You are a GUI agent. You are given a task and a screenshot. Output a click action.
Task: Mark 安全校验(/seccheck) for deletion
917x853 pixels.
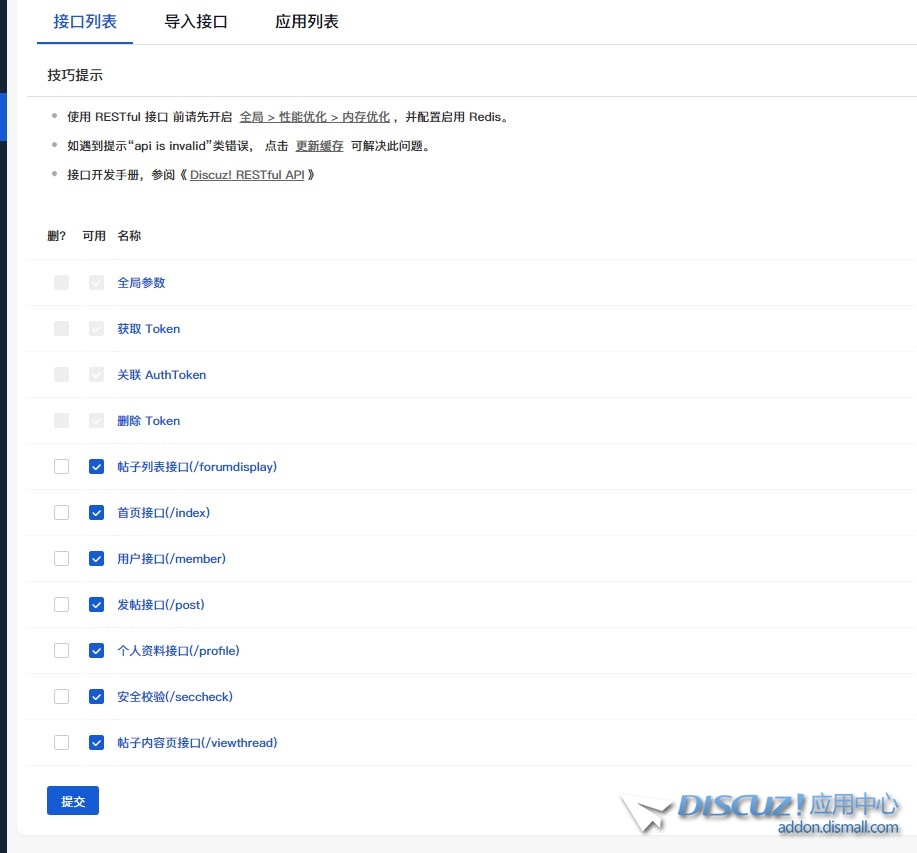[x=61, y=697]
